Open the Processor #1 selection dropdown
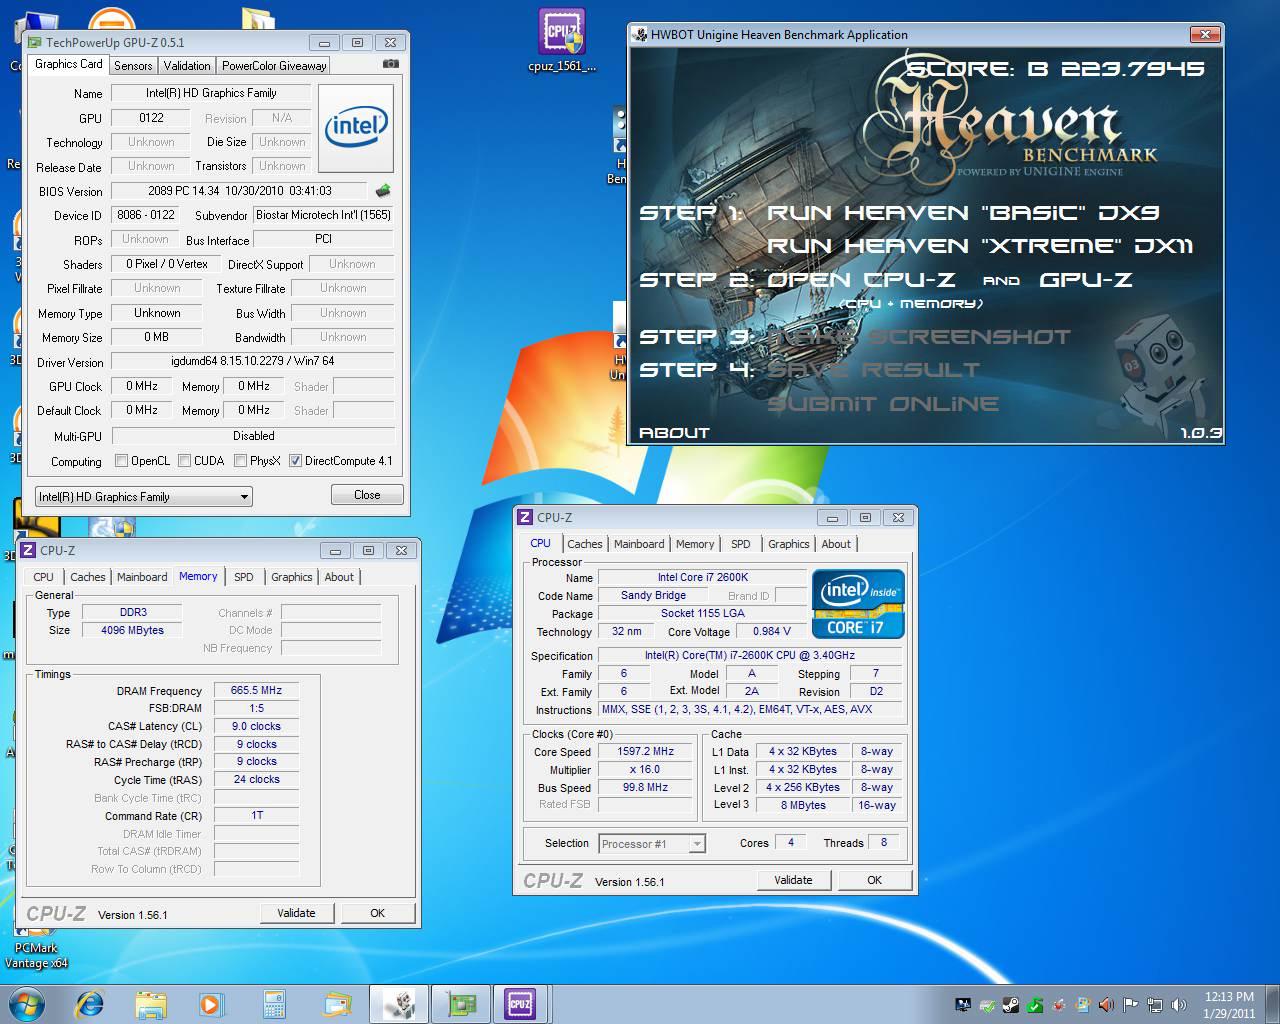The image size is (1280, 1024). (x=652, y=844)
